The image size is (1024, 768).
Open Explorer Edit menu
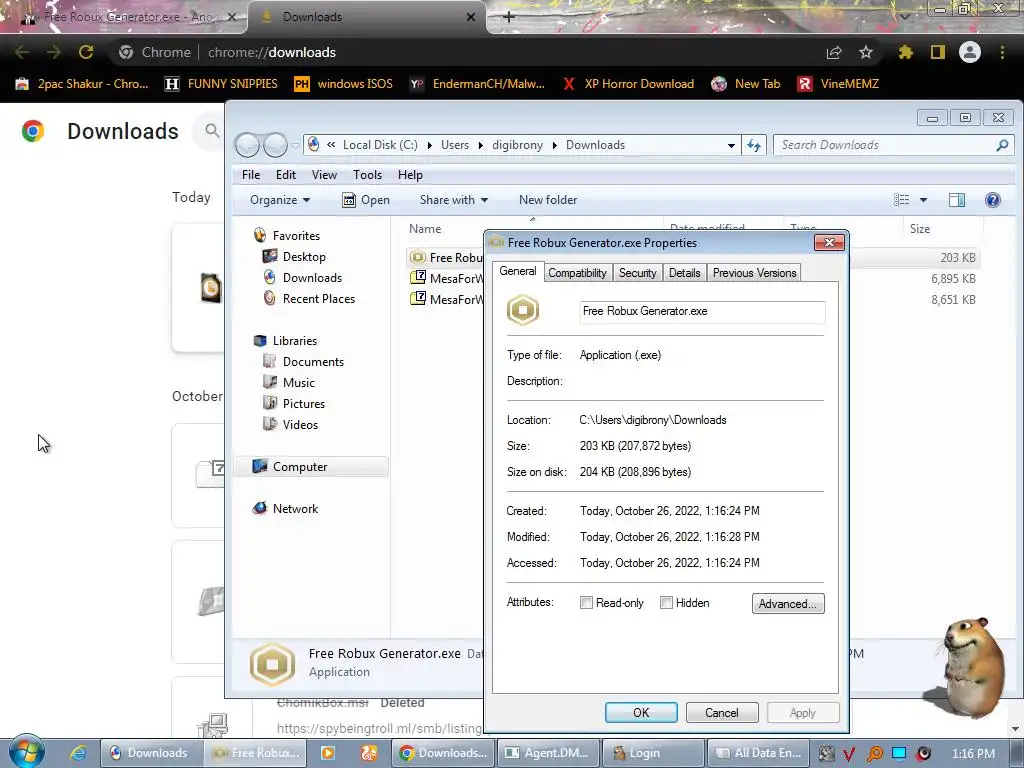point(285,174)
